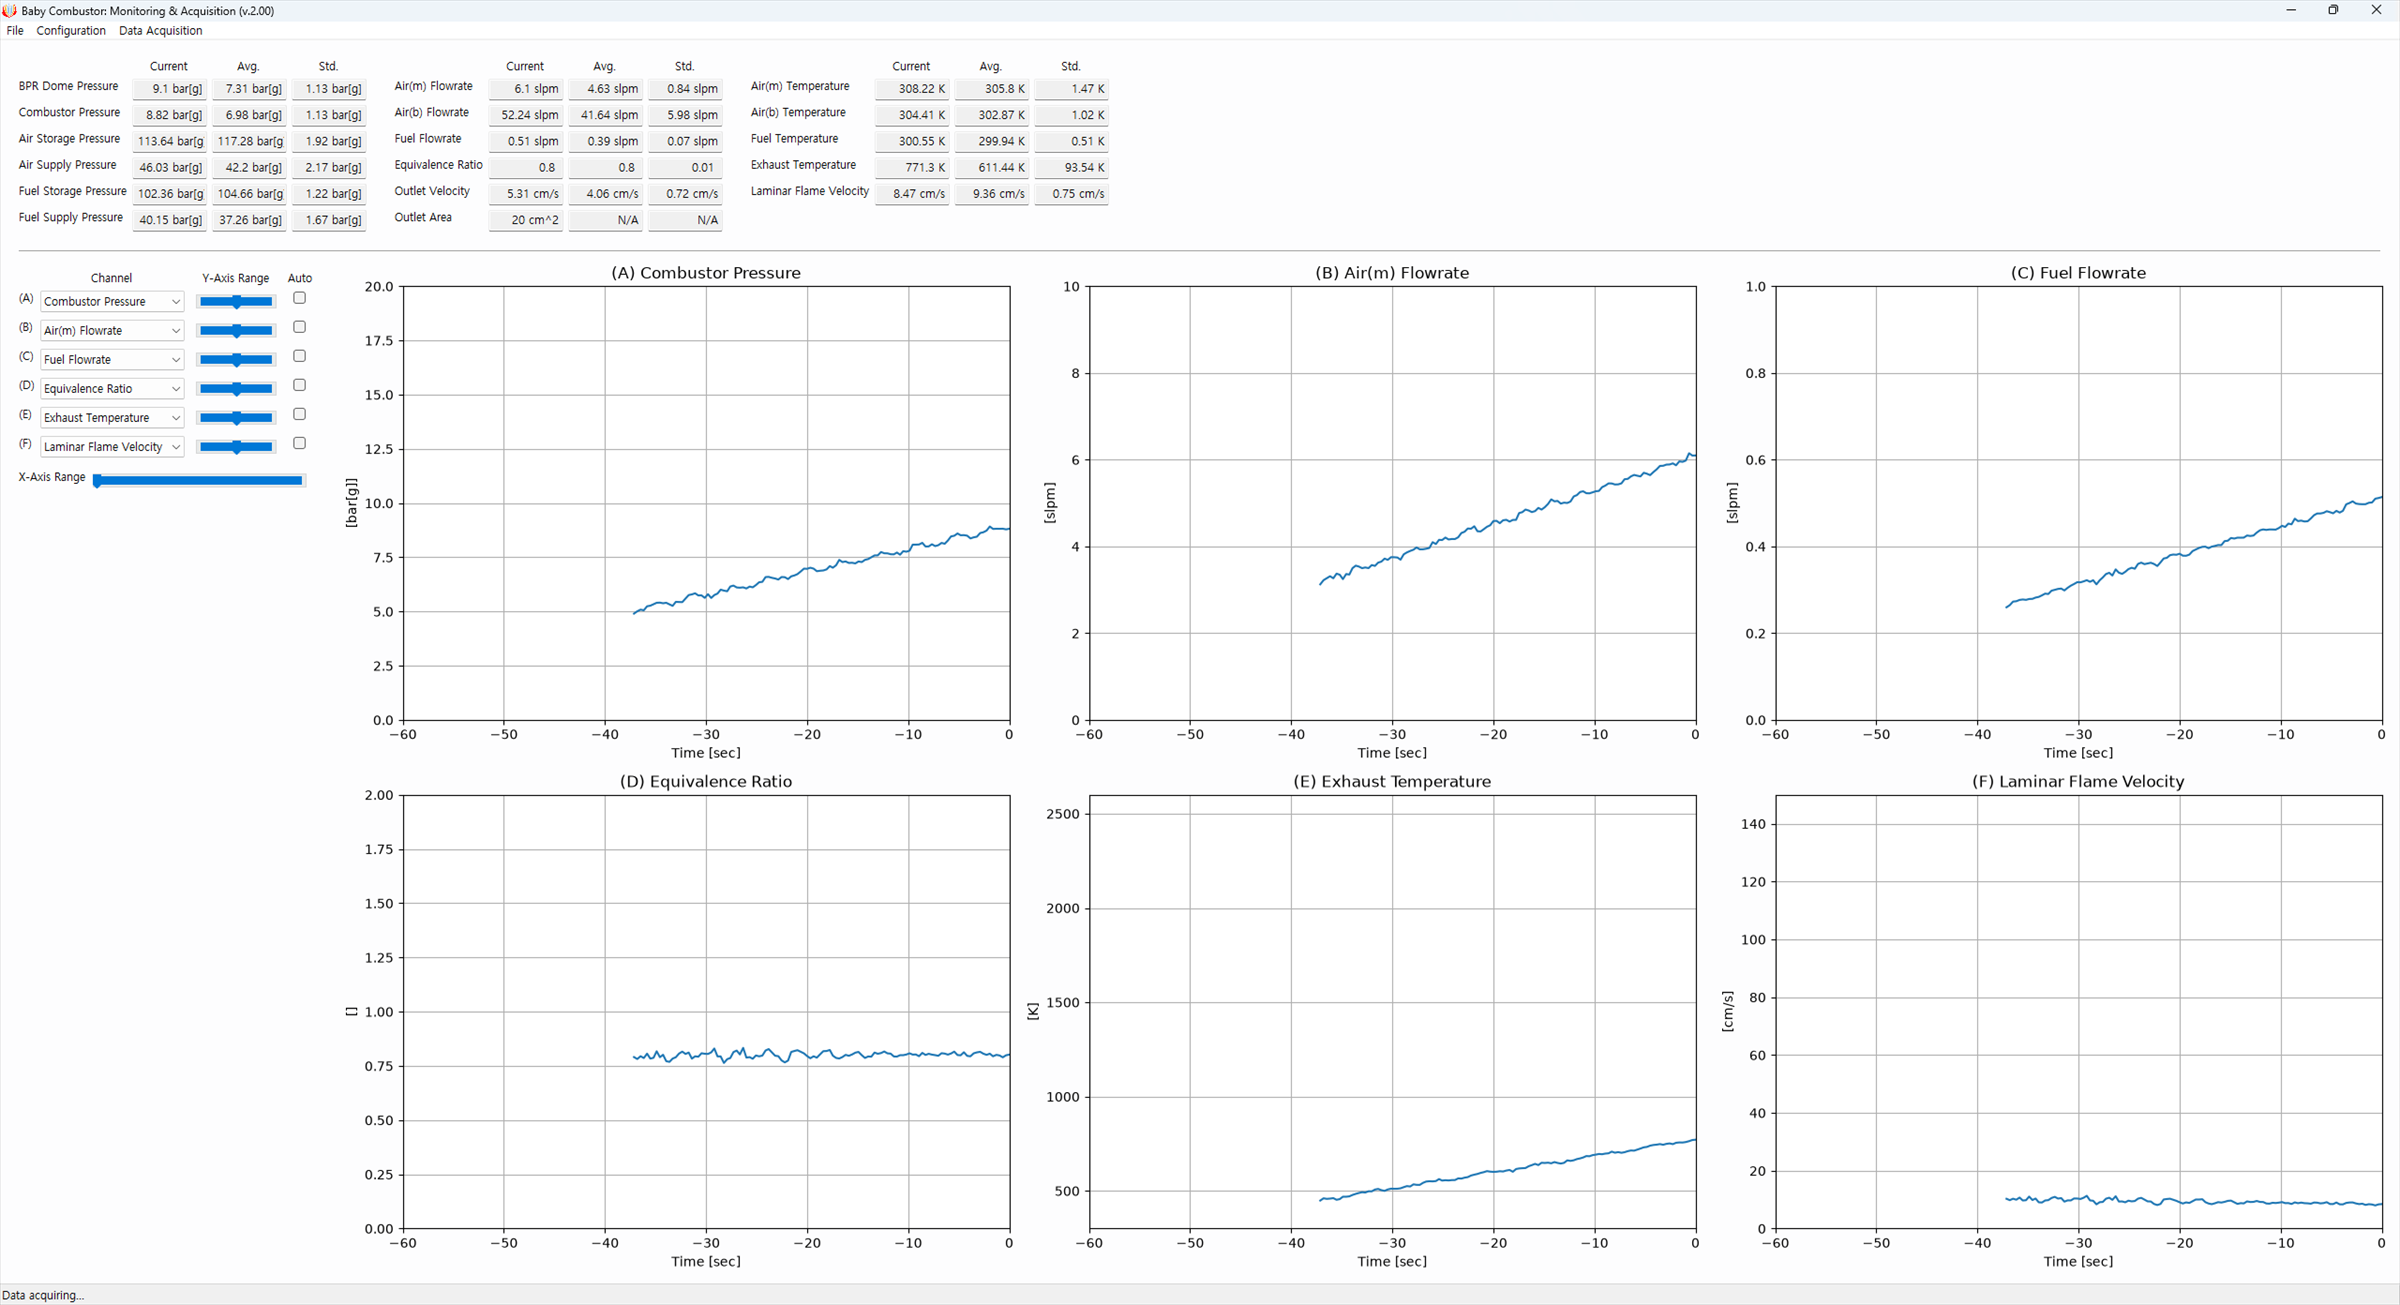Restore down the Baby Combustor window
This screenshot has width=2400, height=1305.
2333,10
